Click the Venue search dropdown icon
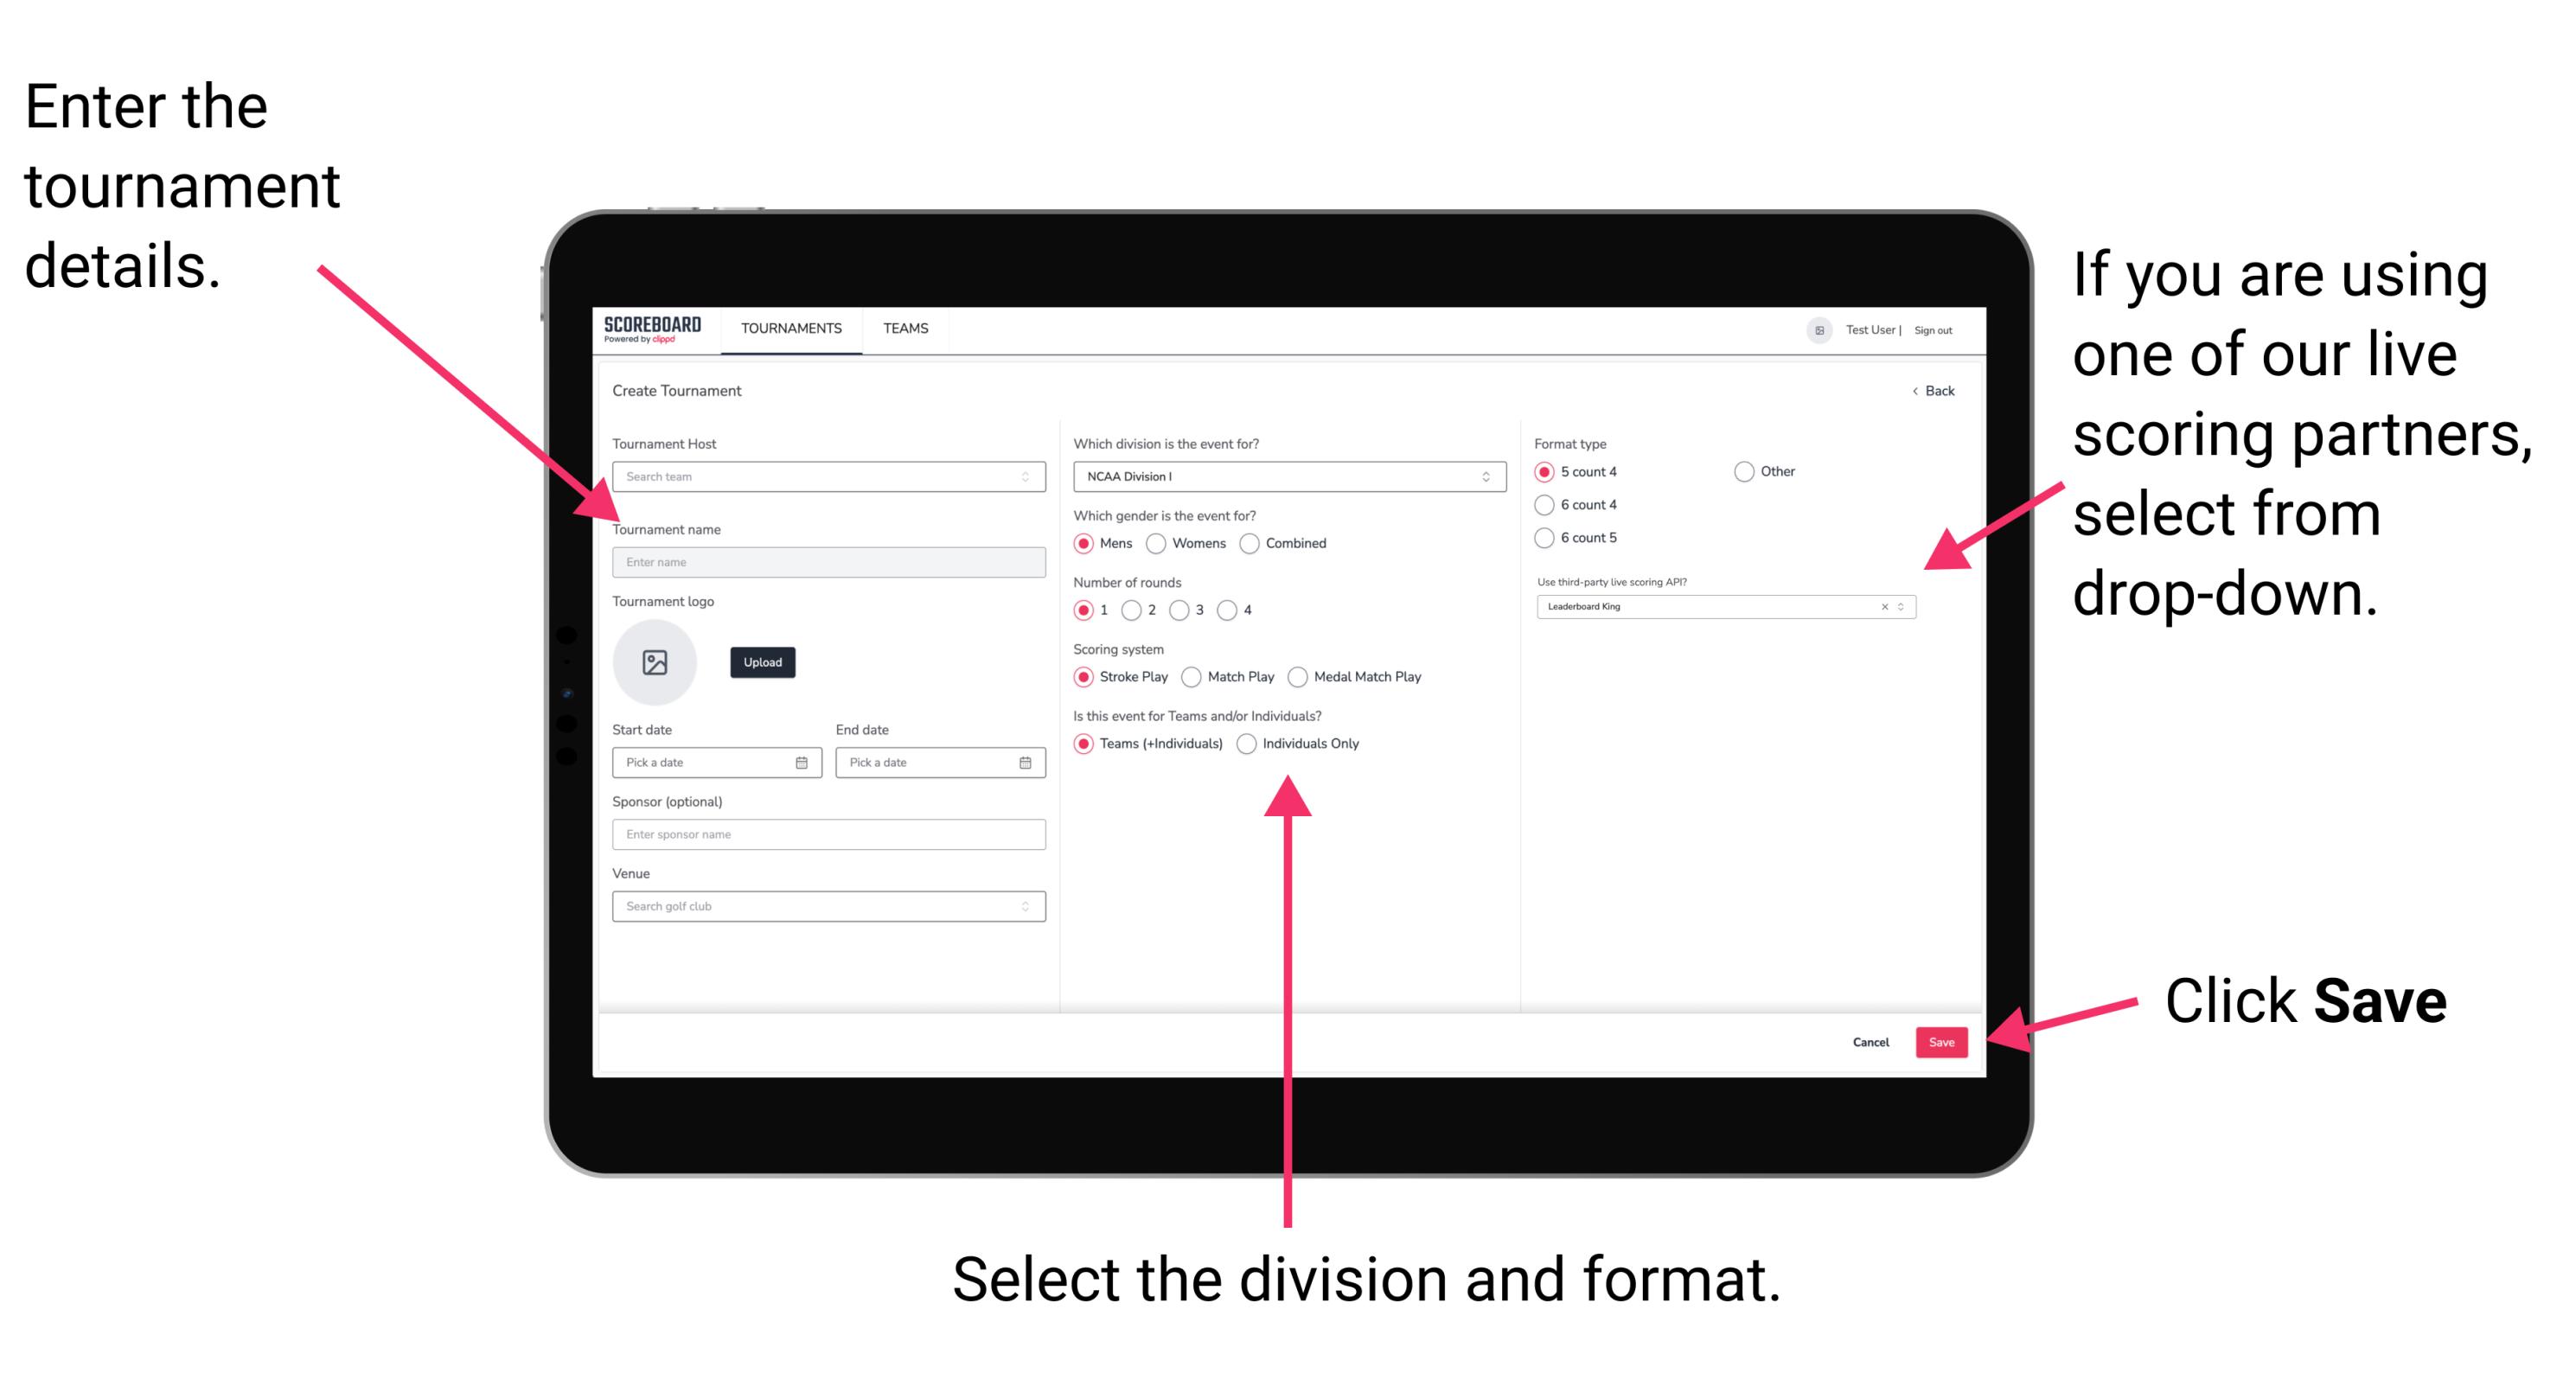Screen dimensions: 2576x1386 point(1026,906)
